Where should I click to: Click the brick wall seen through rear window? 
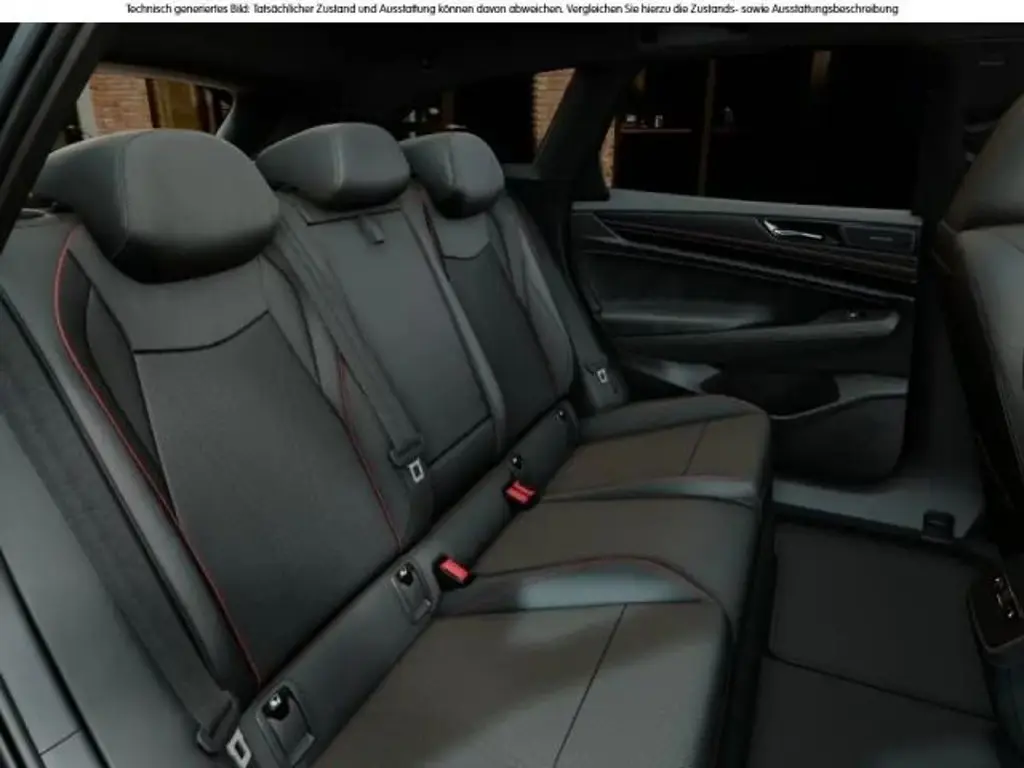(x=118, y=102)
